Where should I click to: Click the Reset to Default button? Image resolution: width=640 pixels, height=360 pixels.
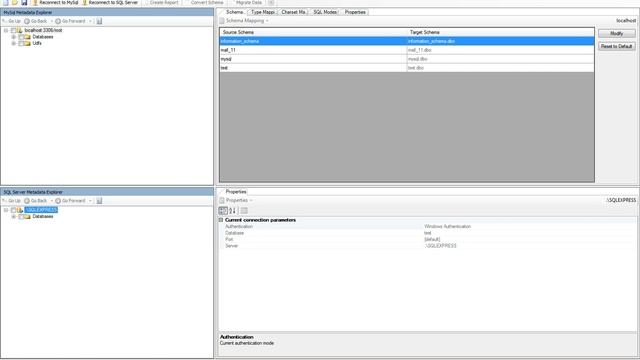click(616, 46)
